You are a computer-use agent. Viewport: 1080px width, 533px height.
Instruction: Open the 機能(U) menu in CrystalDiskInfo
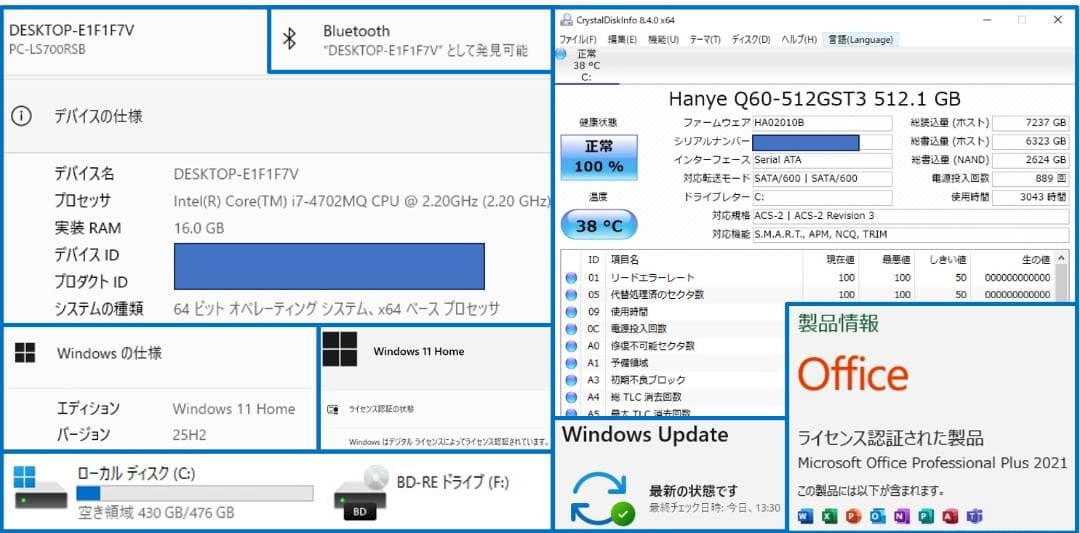click(x=663, y=40)
